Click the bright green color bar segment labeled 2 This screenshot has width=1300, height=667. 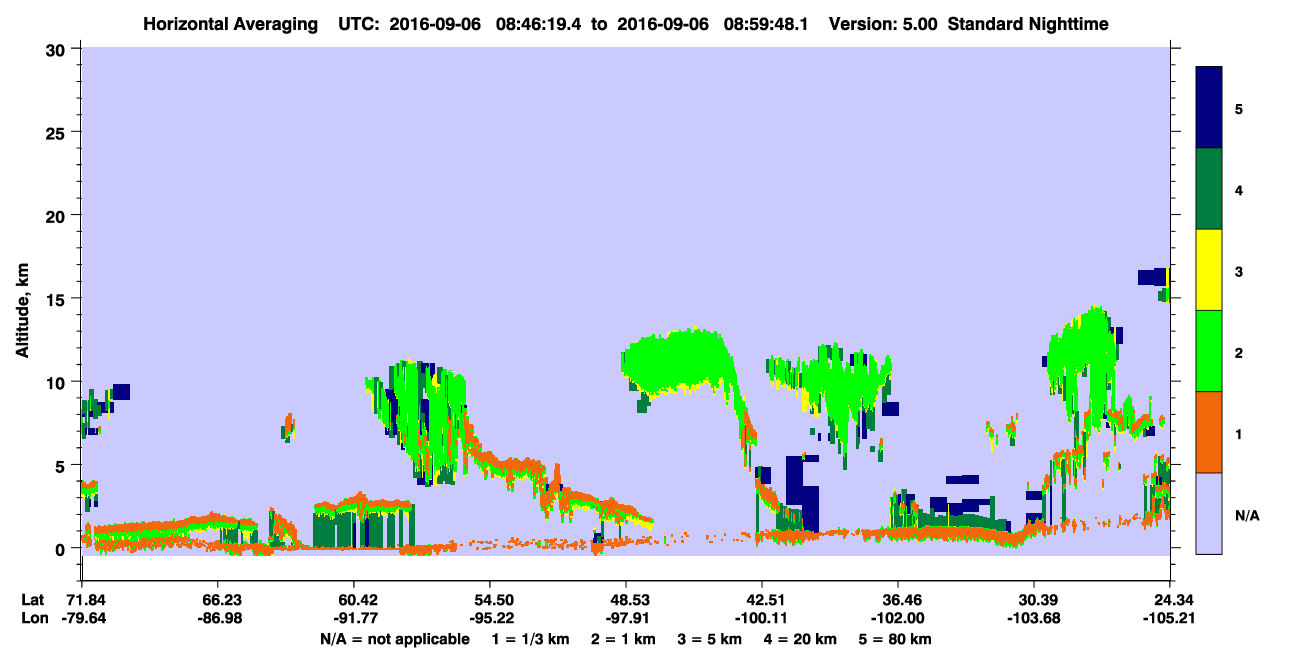[x=1209, y=351]
